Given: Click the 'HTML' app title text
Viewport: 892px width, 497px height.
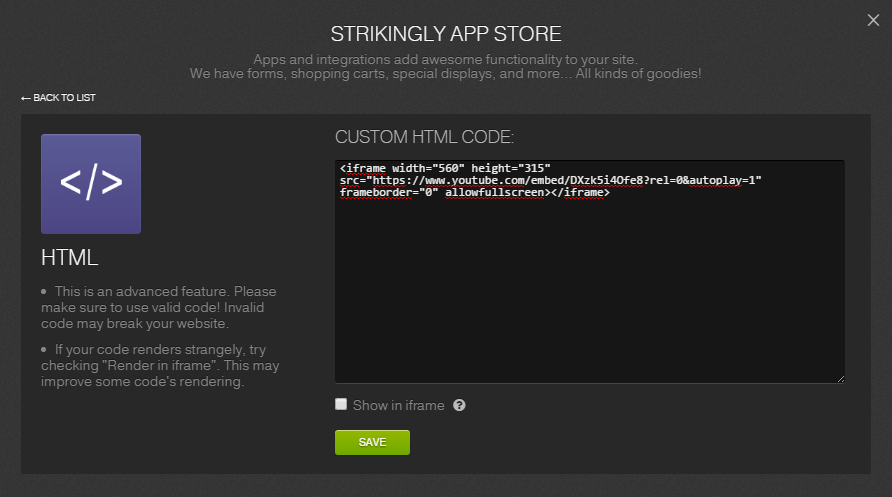Looking at the screenshot, I should click(69, 258).
